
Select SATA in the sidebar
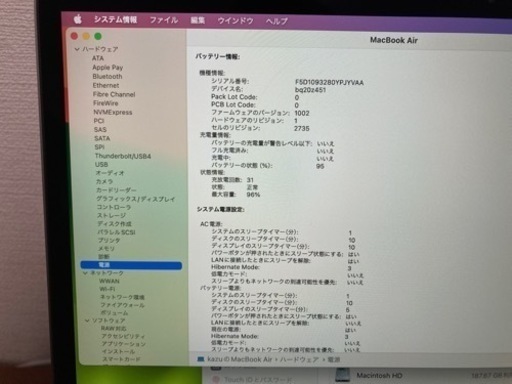click(102, 138)
